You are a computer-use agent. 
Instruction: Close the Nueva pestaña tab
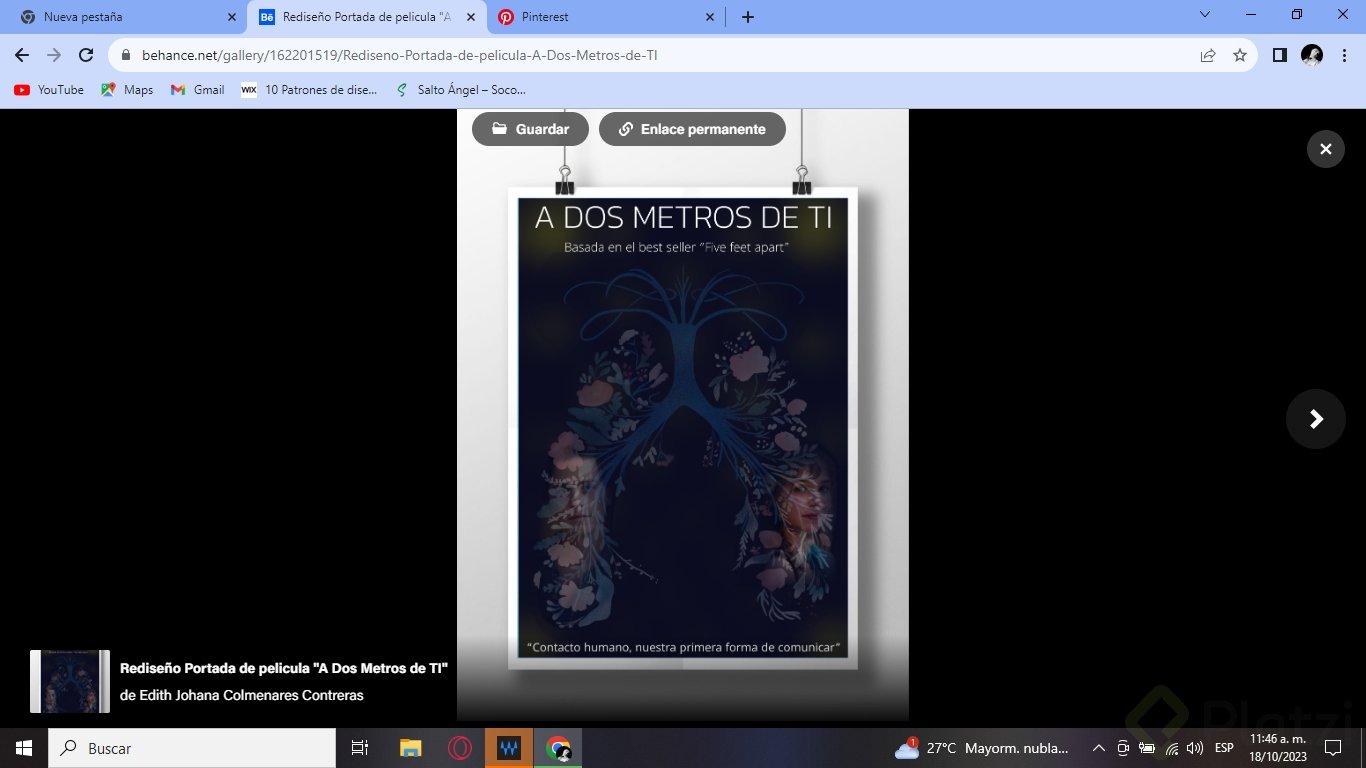click(x=232, y=17)
